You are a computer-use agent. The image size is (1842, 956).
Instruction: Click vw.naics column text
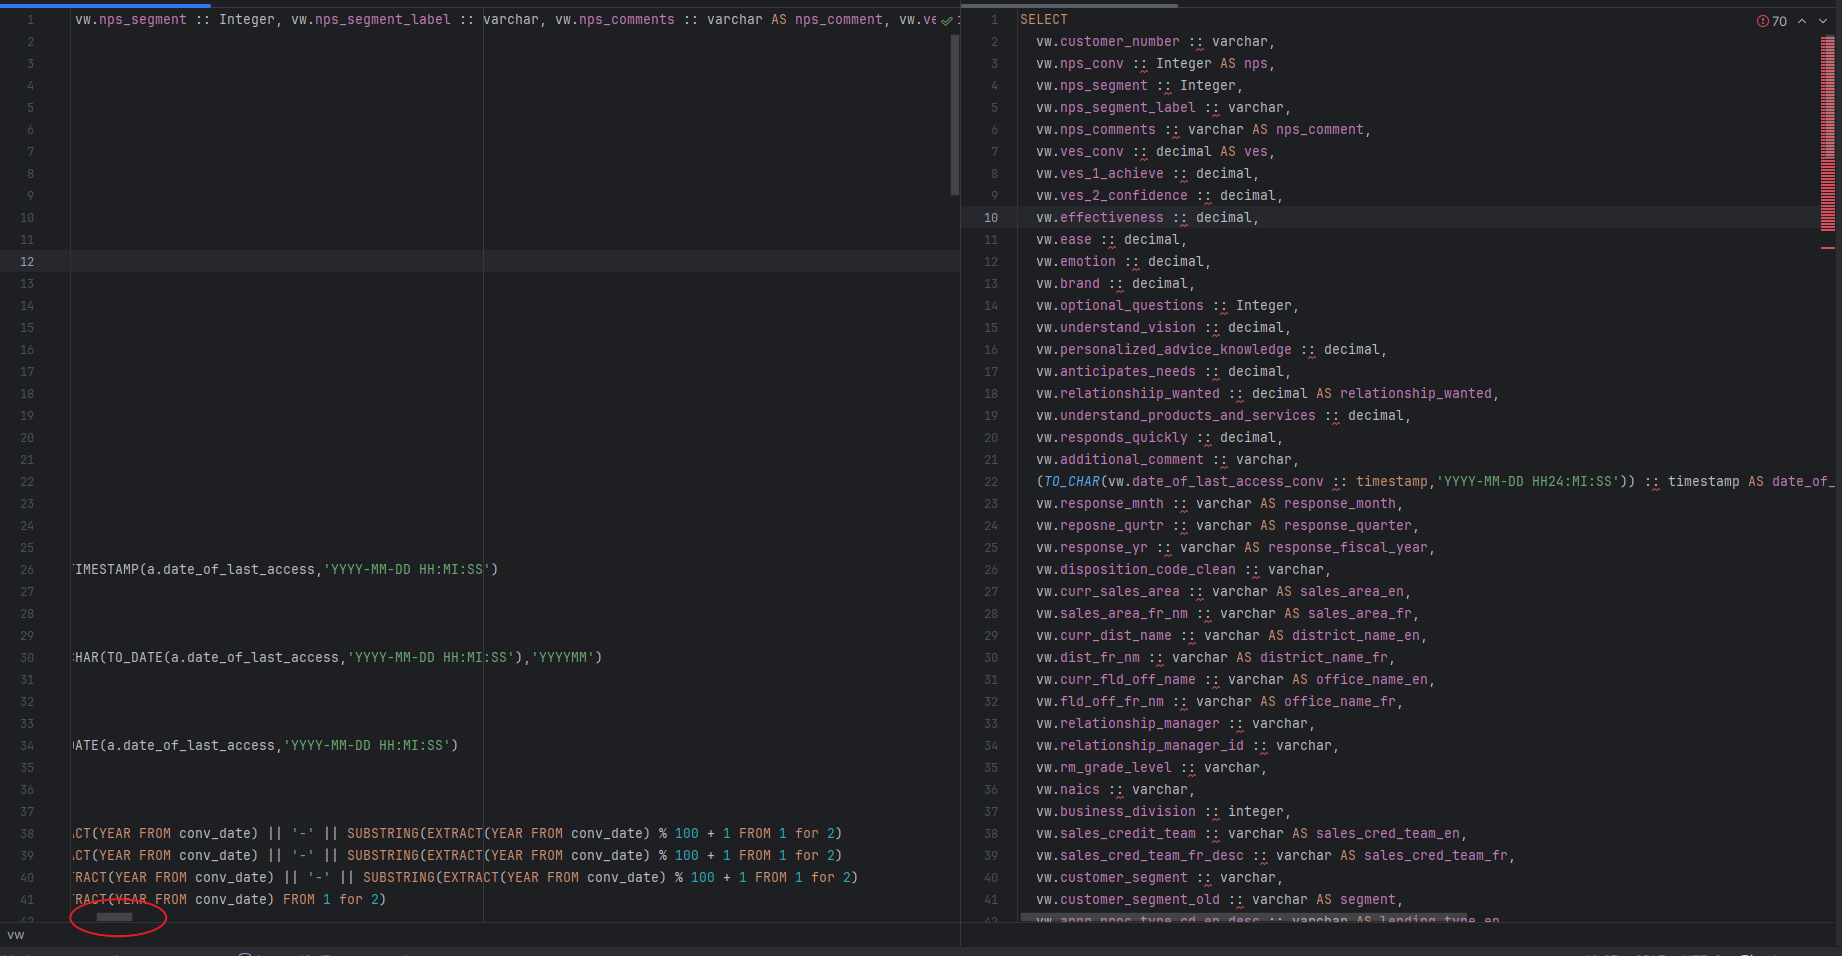pyautogui.click(x=1068, y=790)
